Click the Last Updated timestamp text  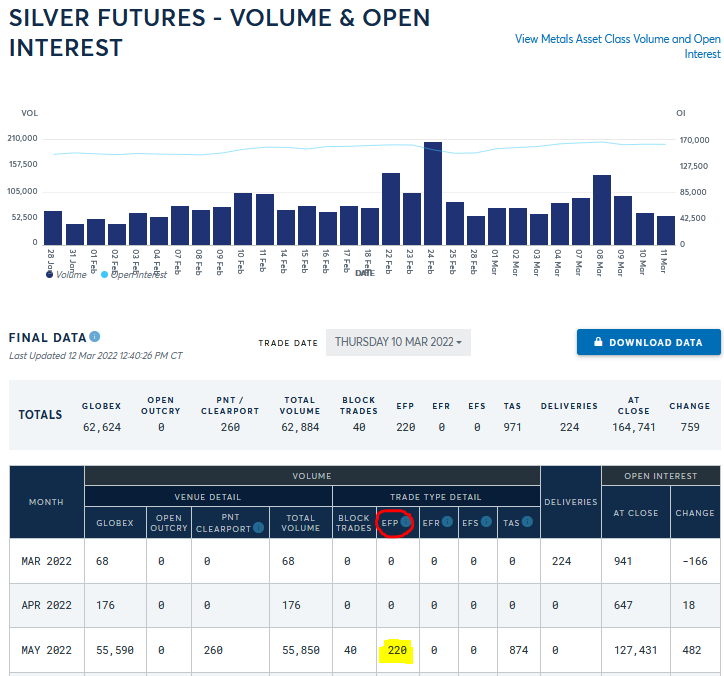pyautogui.click(x=96, y=356)
